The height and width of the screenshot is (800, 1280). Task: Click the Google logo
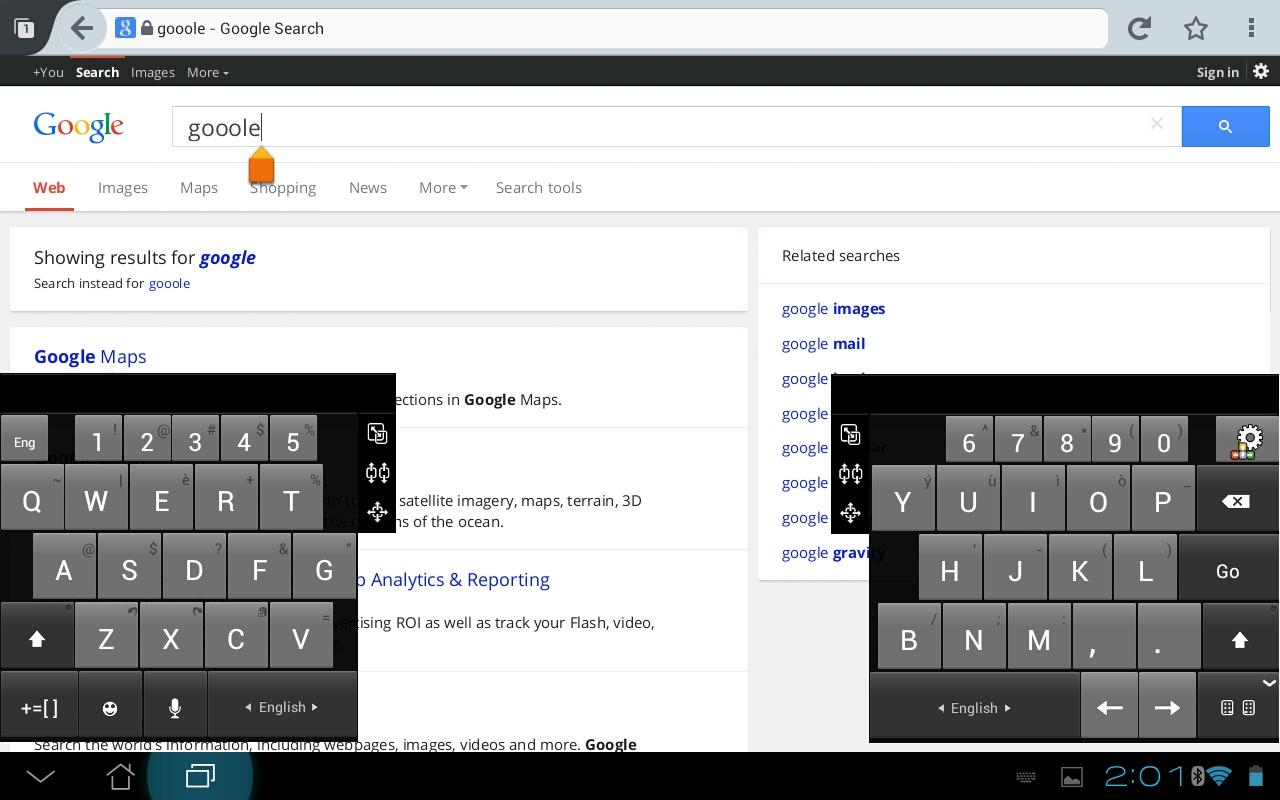tap(79, 127)
